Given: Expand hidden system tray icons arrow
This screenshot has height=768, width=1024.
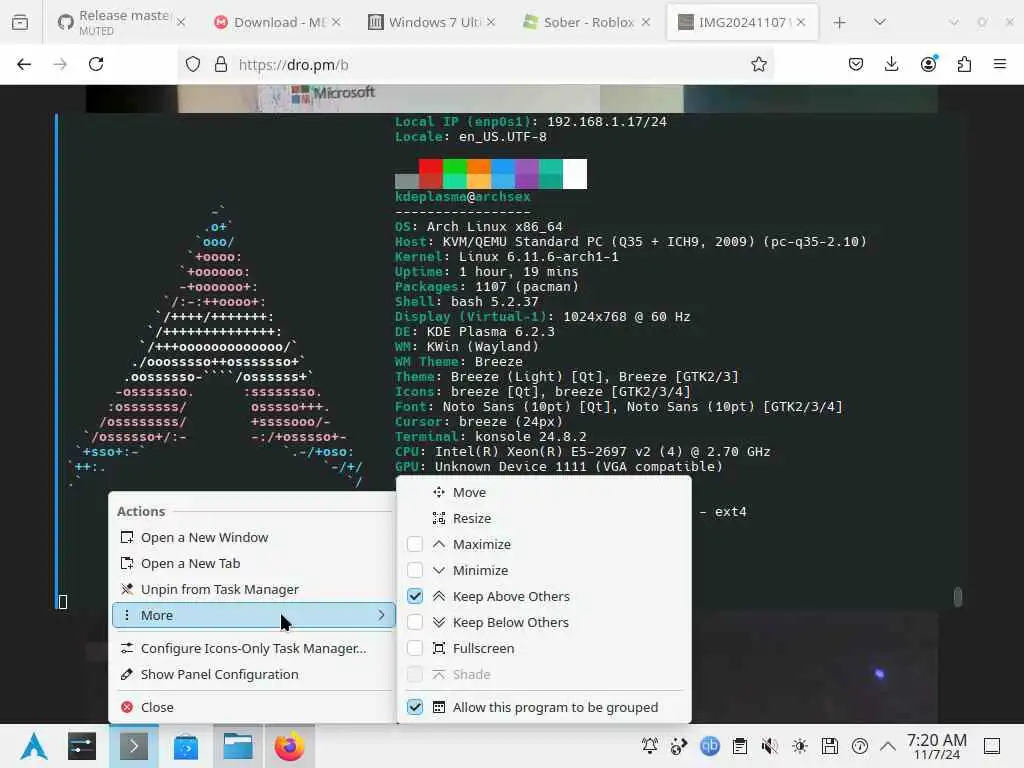Looking at the screenshot, I should tap(888, 746).
